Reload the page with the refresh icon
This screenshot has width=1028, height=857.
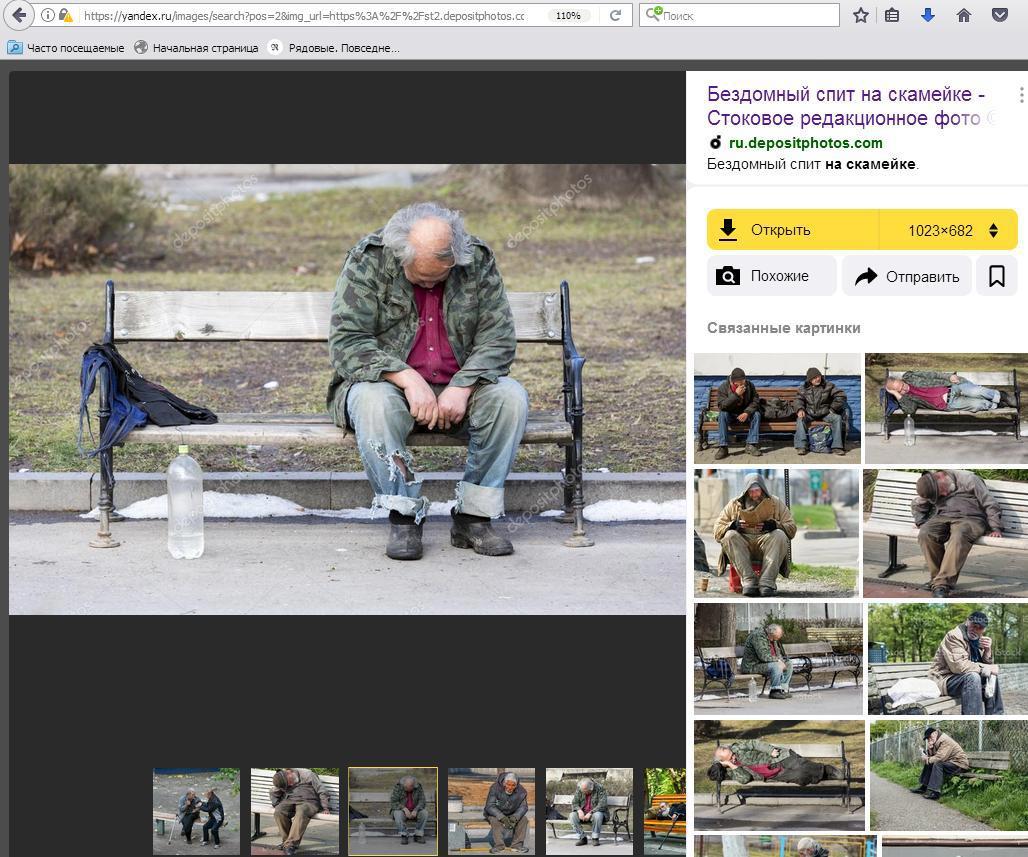(616, 15)
